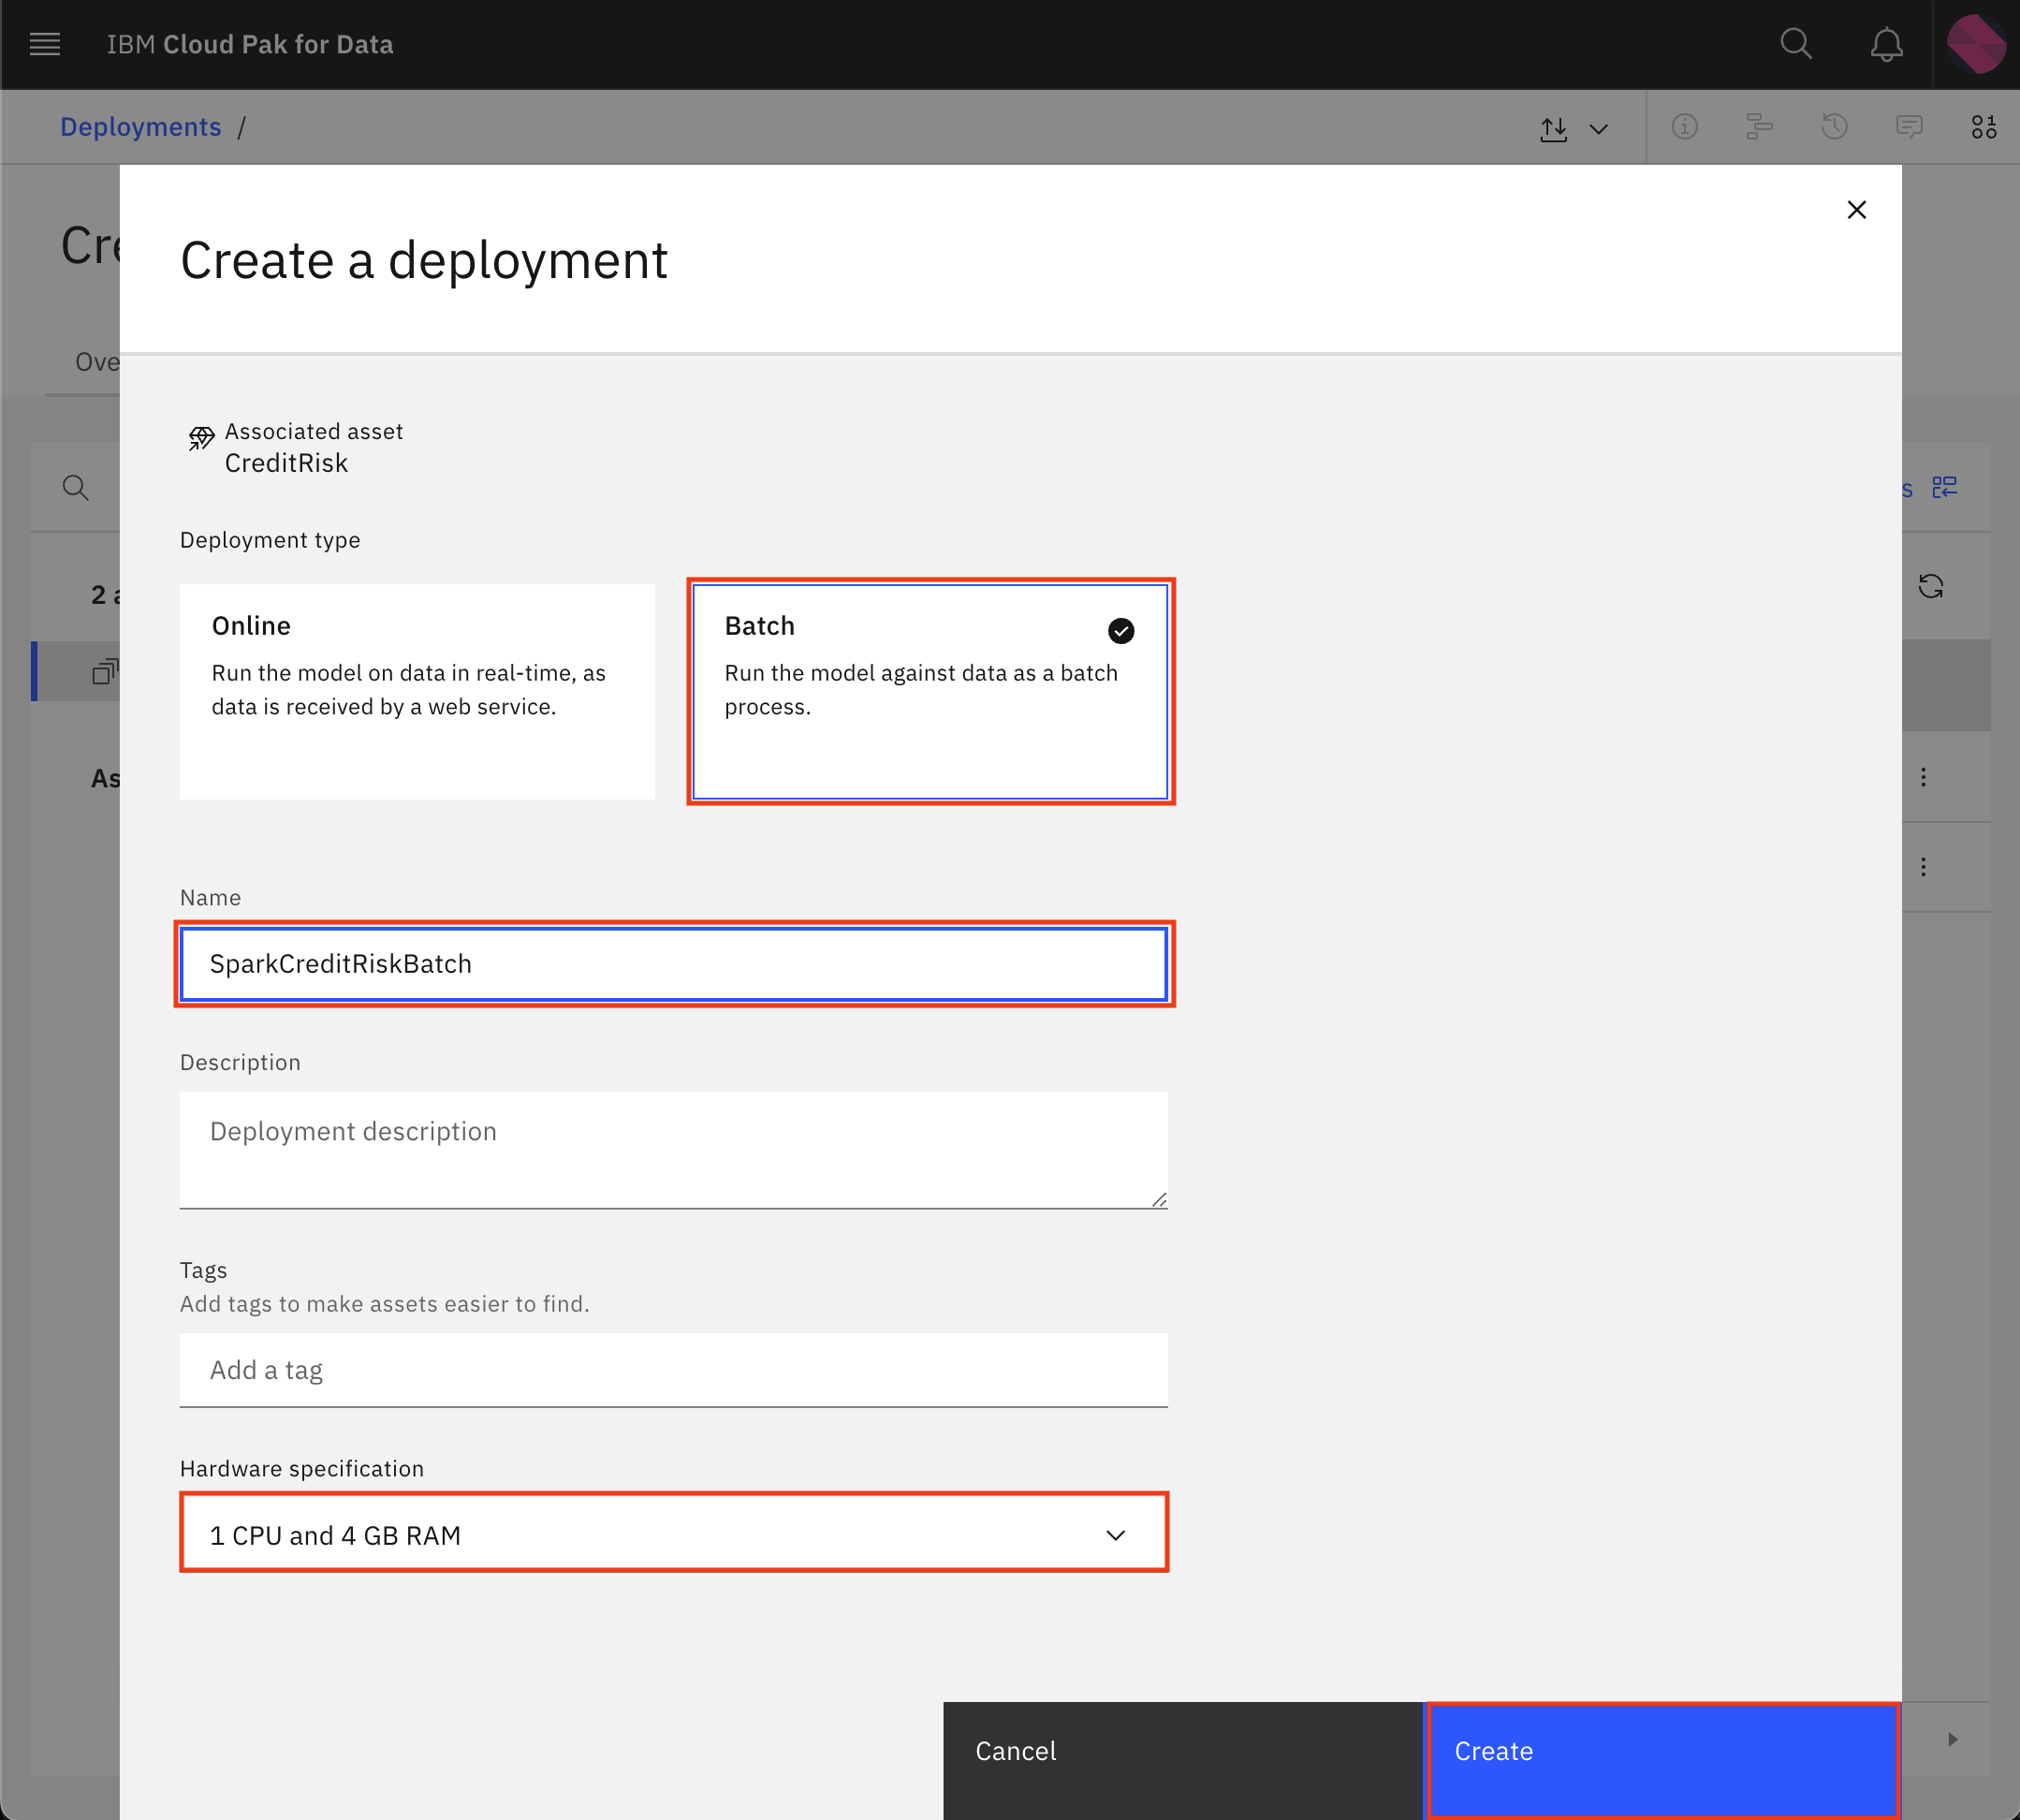Select 1 CPU and 4 GB RAM option
The height and width of the screenshot is (1820, 2020).
click(675, 1534)
